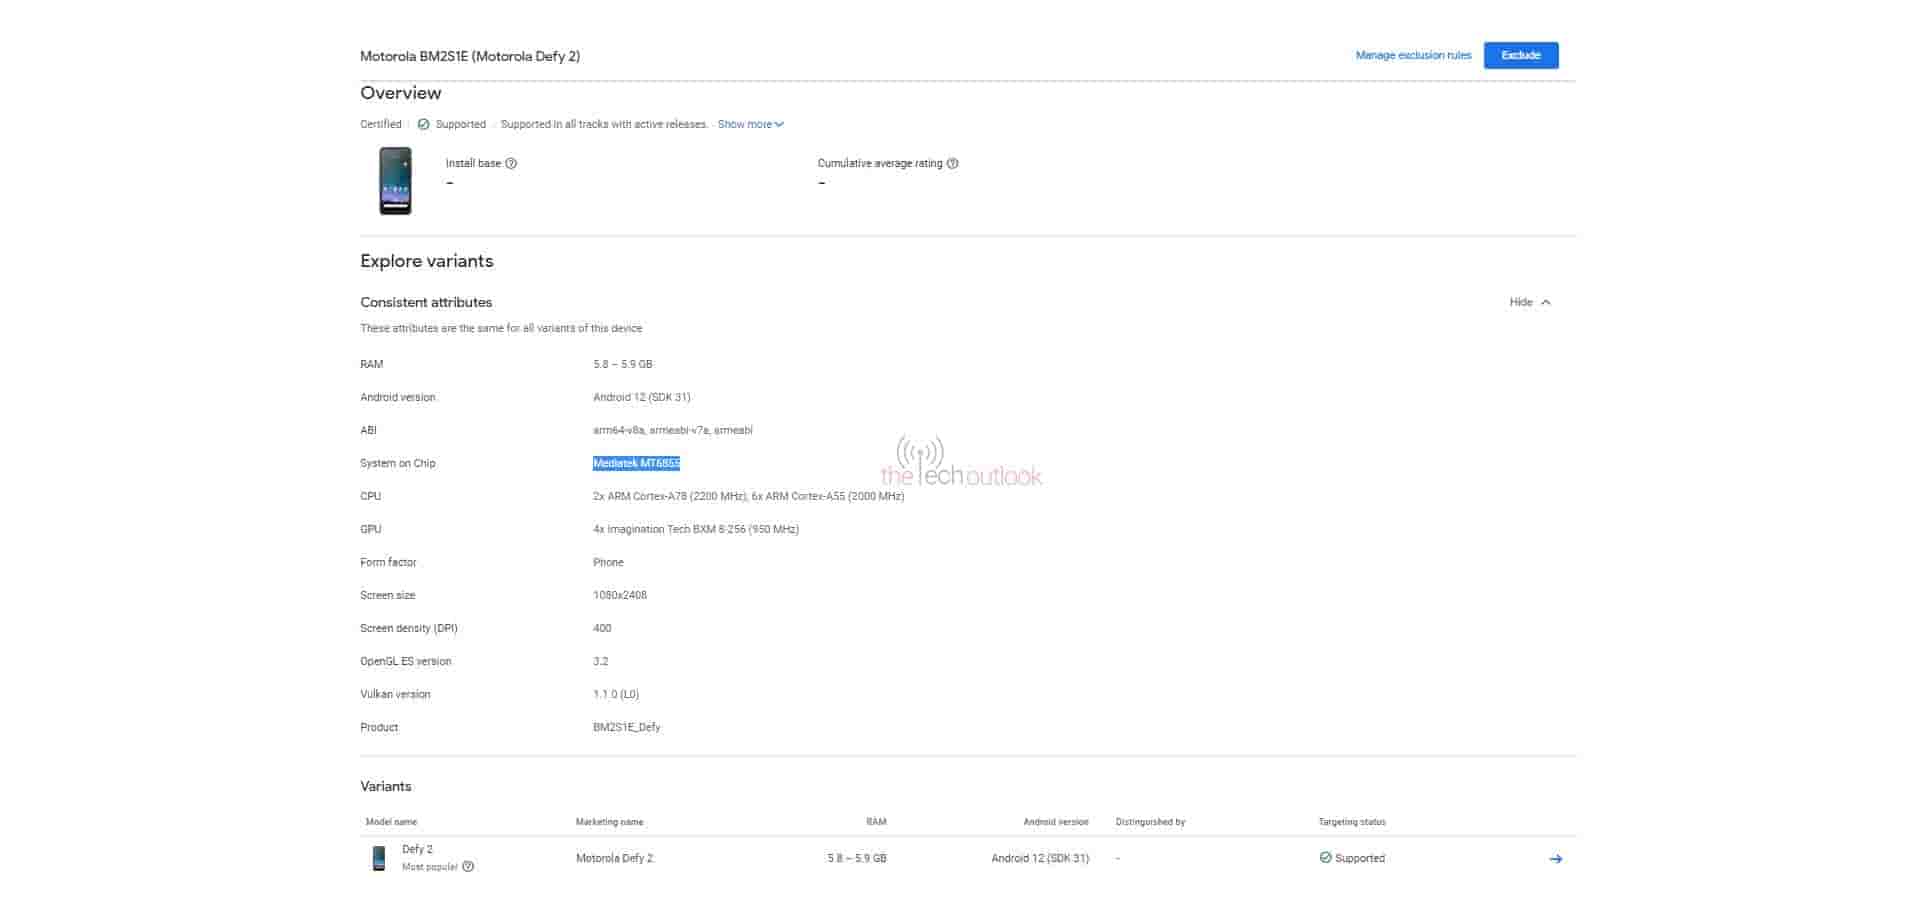
Task: Click the Install base help icon
Action: click(511, 164)
